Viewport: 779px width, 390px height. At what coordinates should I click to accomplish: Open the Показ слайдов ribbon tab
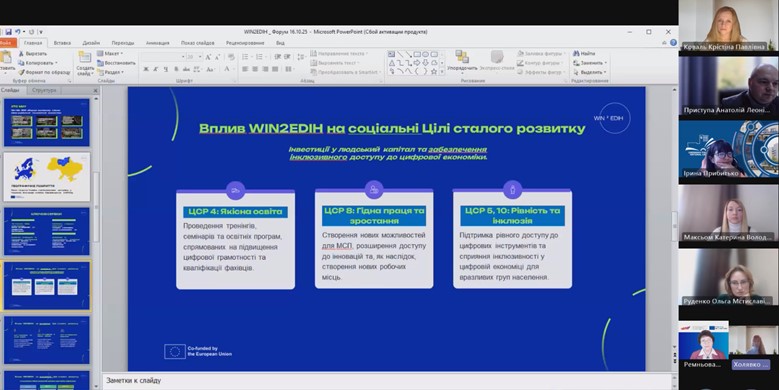[x=198, y=43]
